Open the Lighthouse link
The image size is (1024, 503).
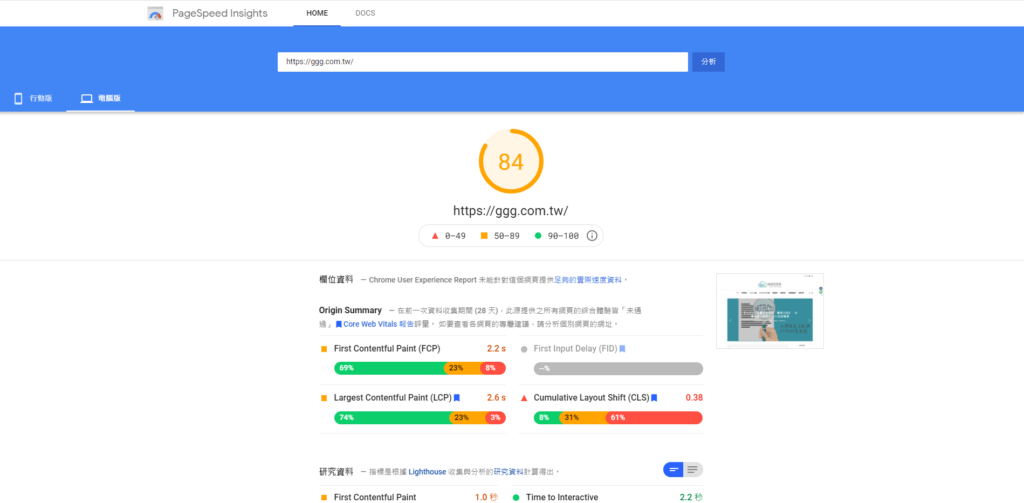tap(427, 472)
